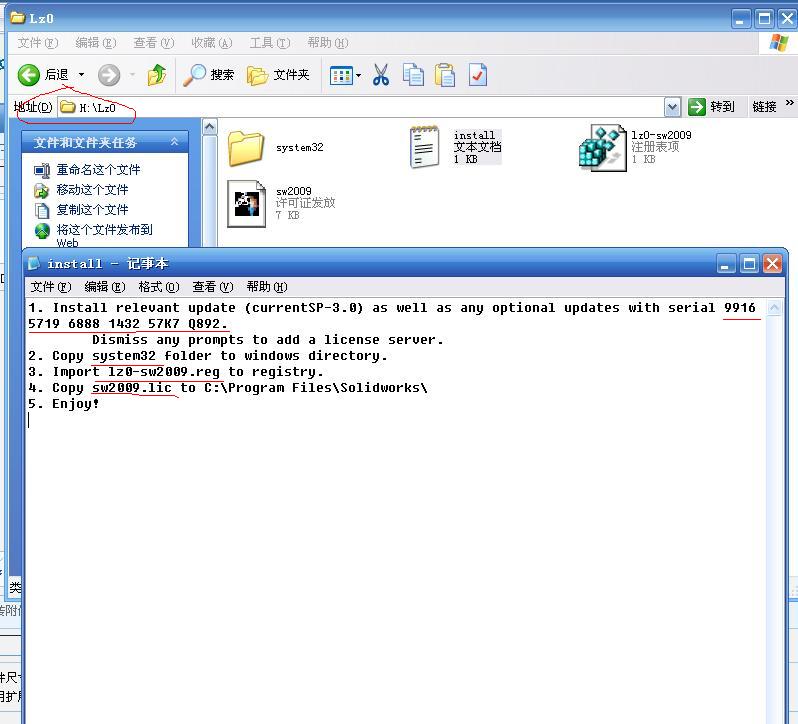Click the Notepad title bar icon

[x=34, y=263]
